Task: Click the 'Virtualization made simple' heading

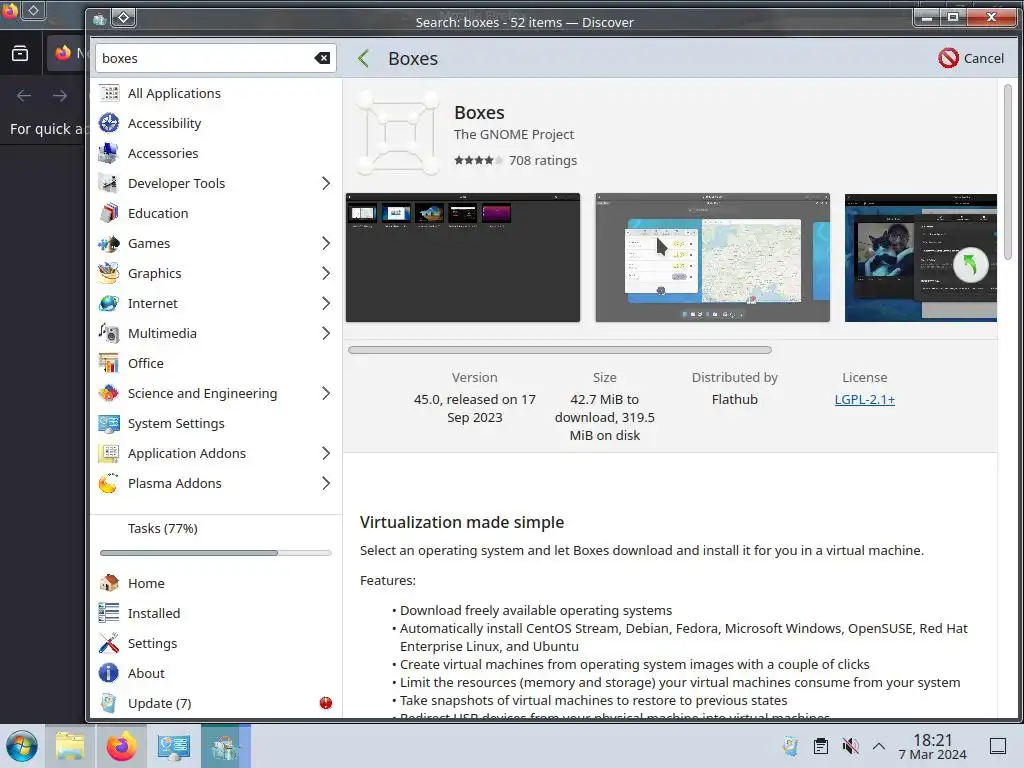Action: click(x=462, y=522)
